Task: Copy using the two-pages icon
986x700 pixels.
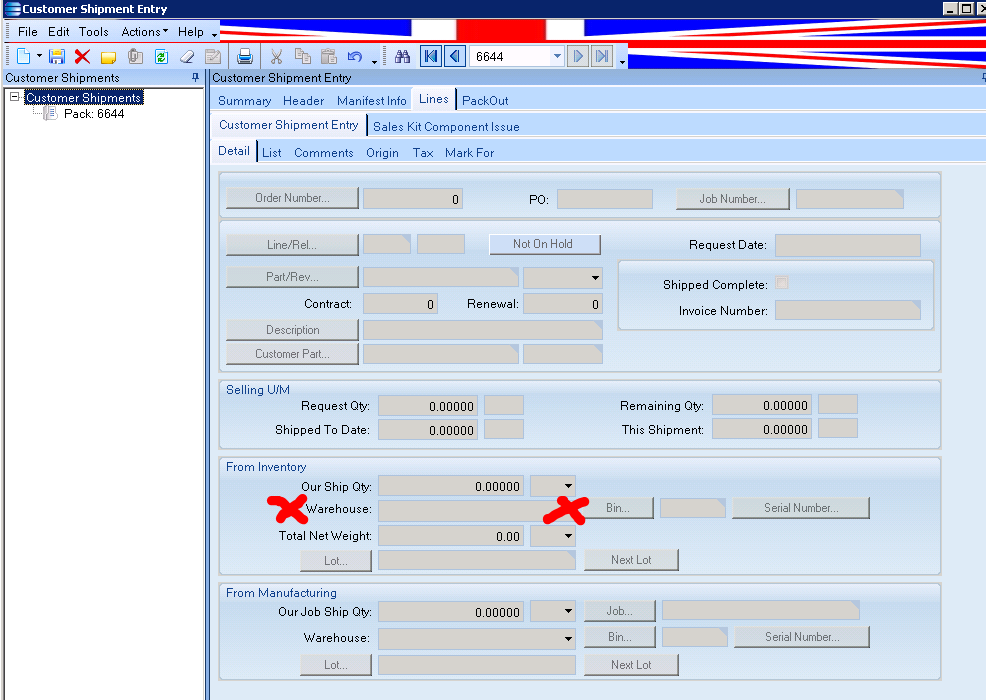Action: click(302, 57)
